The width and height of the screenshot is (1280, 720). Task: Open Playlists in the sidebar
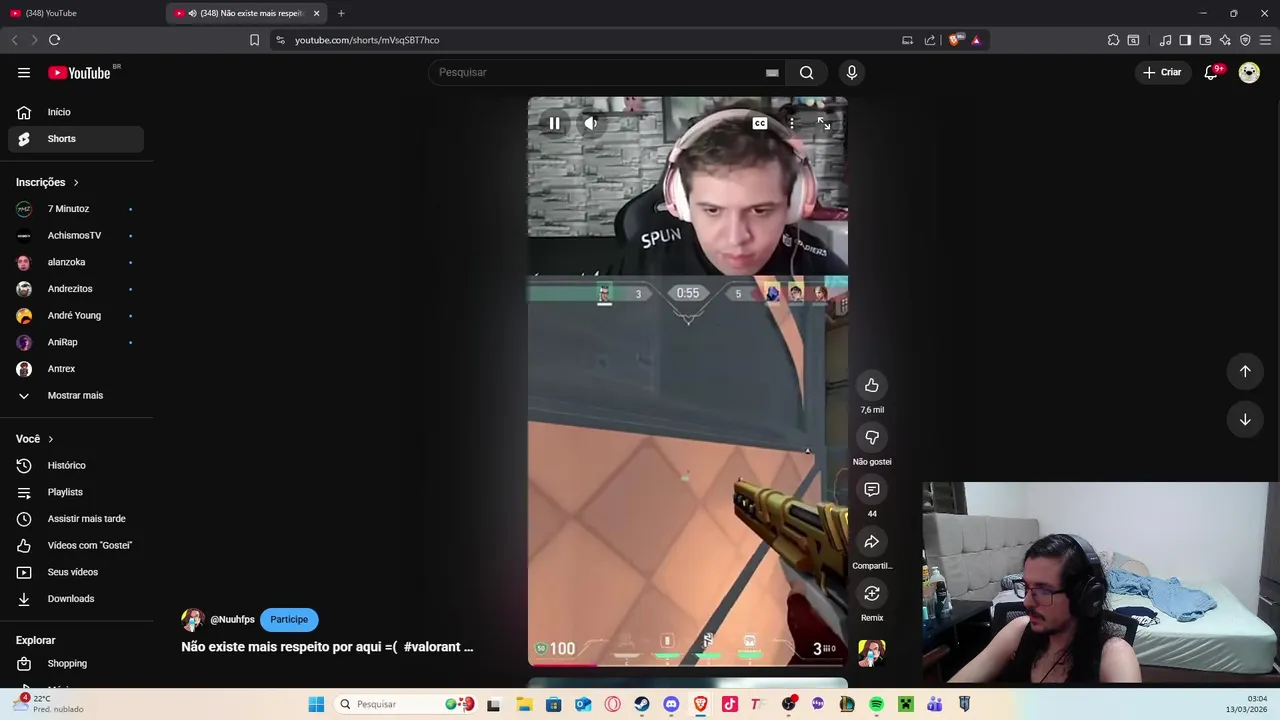(76, 492)
